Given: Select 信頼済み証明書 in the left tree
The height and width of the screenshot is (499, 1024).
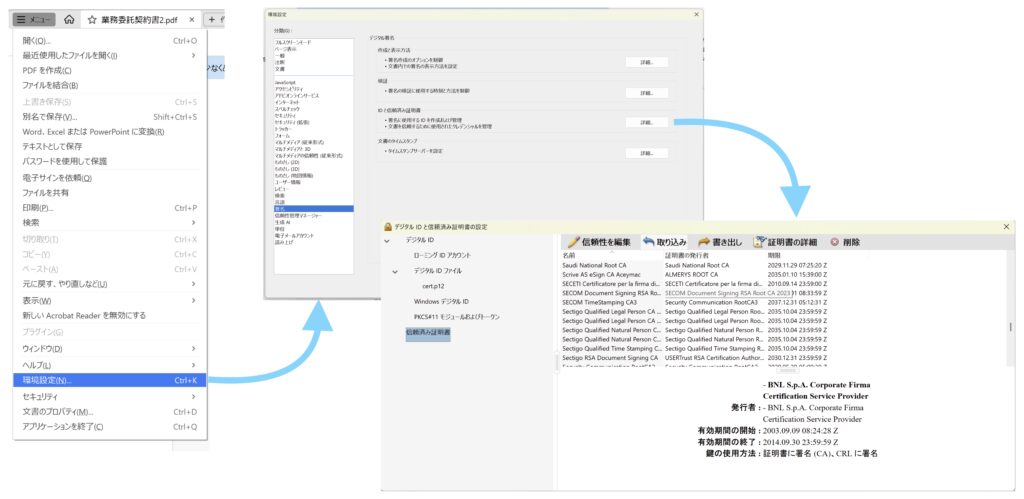Looking at the screenshot, I should (x=428, y=332).
